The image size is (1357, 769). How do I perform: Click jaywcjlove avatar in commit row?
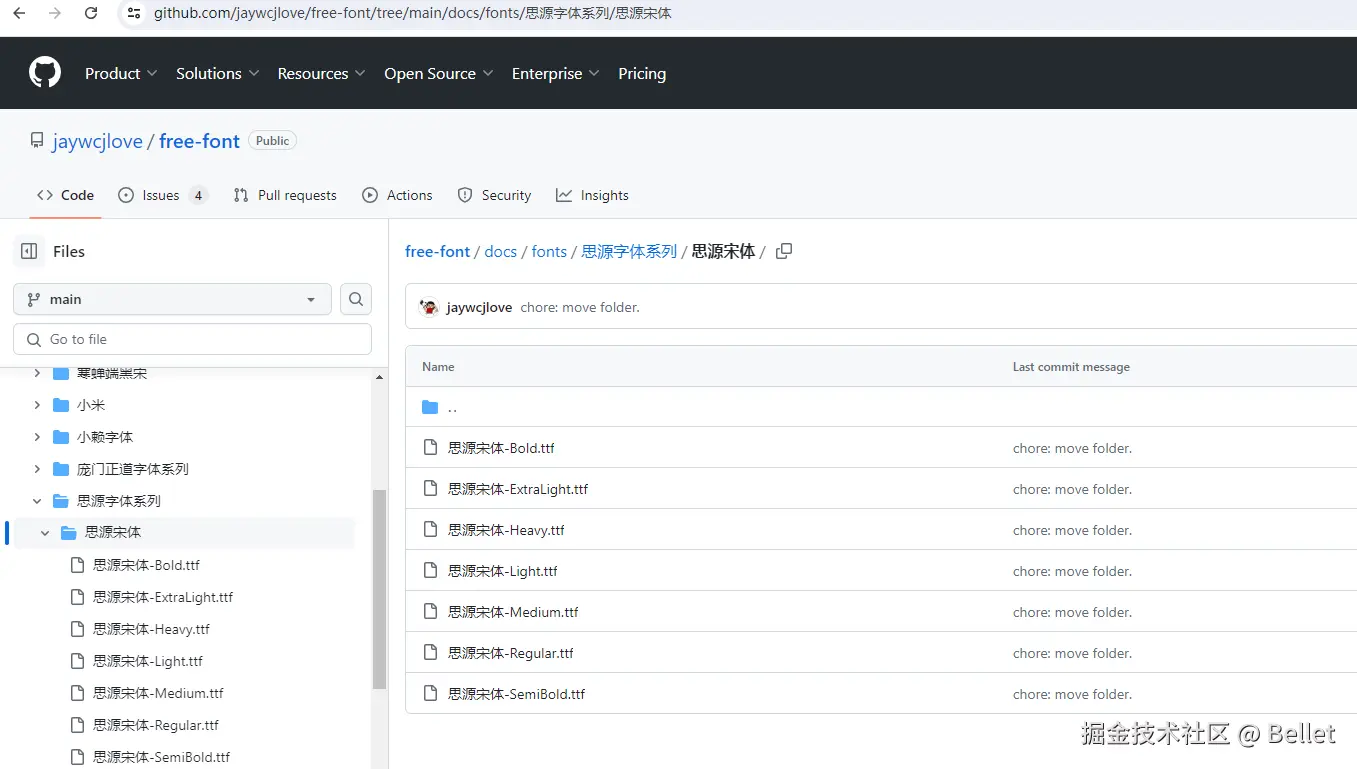click(x=429, y=307)
